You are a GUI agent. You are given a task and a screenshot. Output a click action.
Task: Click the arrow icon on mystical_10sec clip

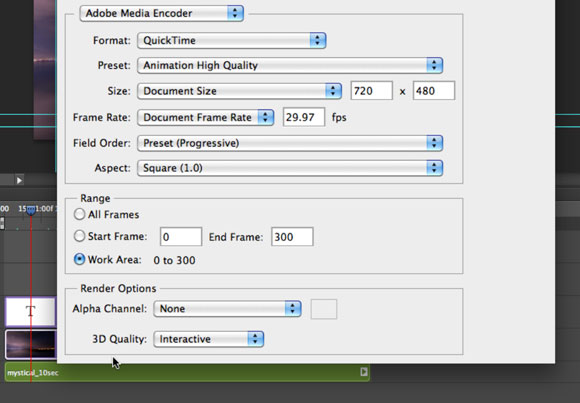pos(364,372)
